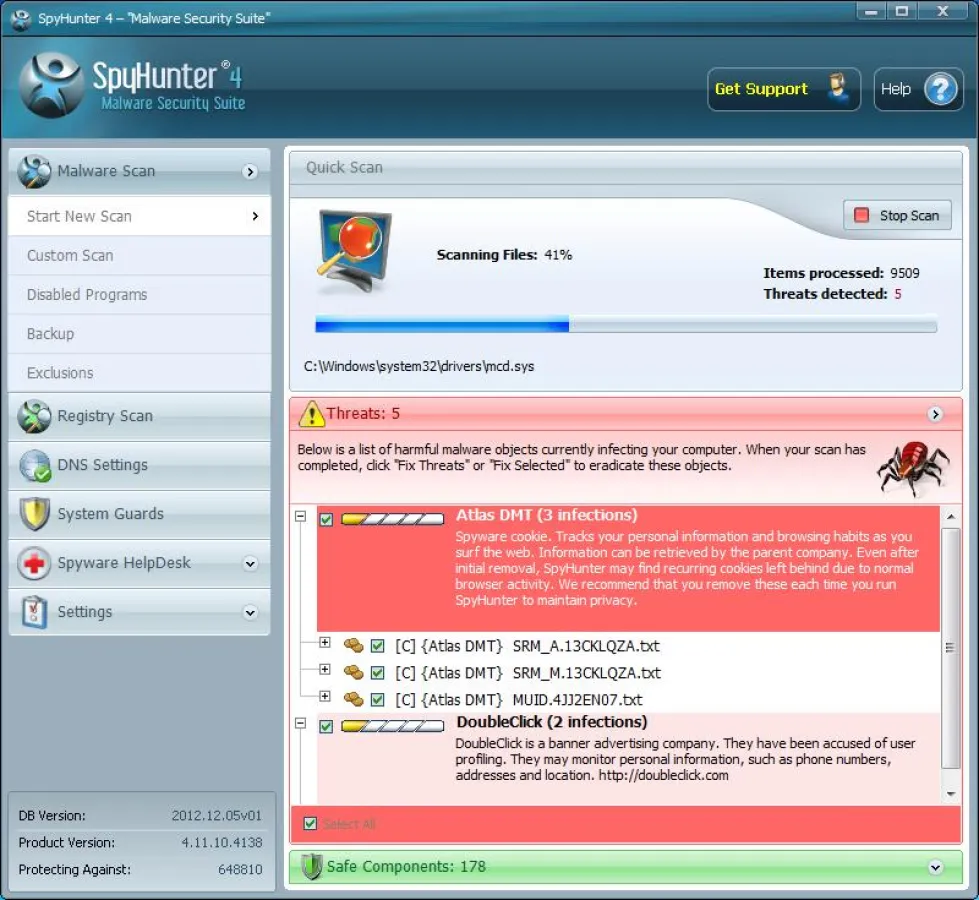Open Spyware HelpDesk using its red cross icon
Image resolution: width=979 pixels, height=900 pixels.
34,563
